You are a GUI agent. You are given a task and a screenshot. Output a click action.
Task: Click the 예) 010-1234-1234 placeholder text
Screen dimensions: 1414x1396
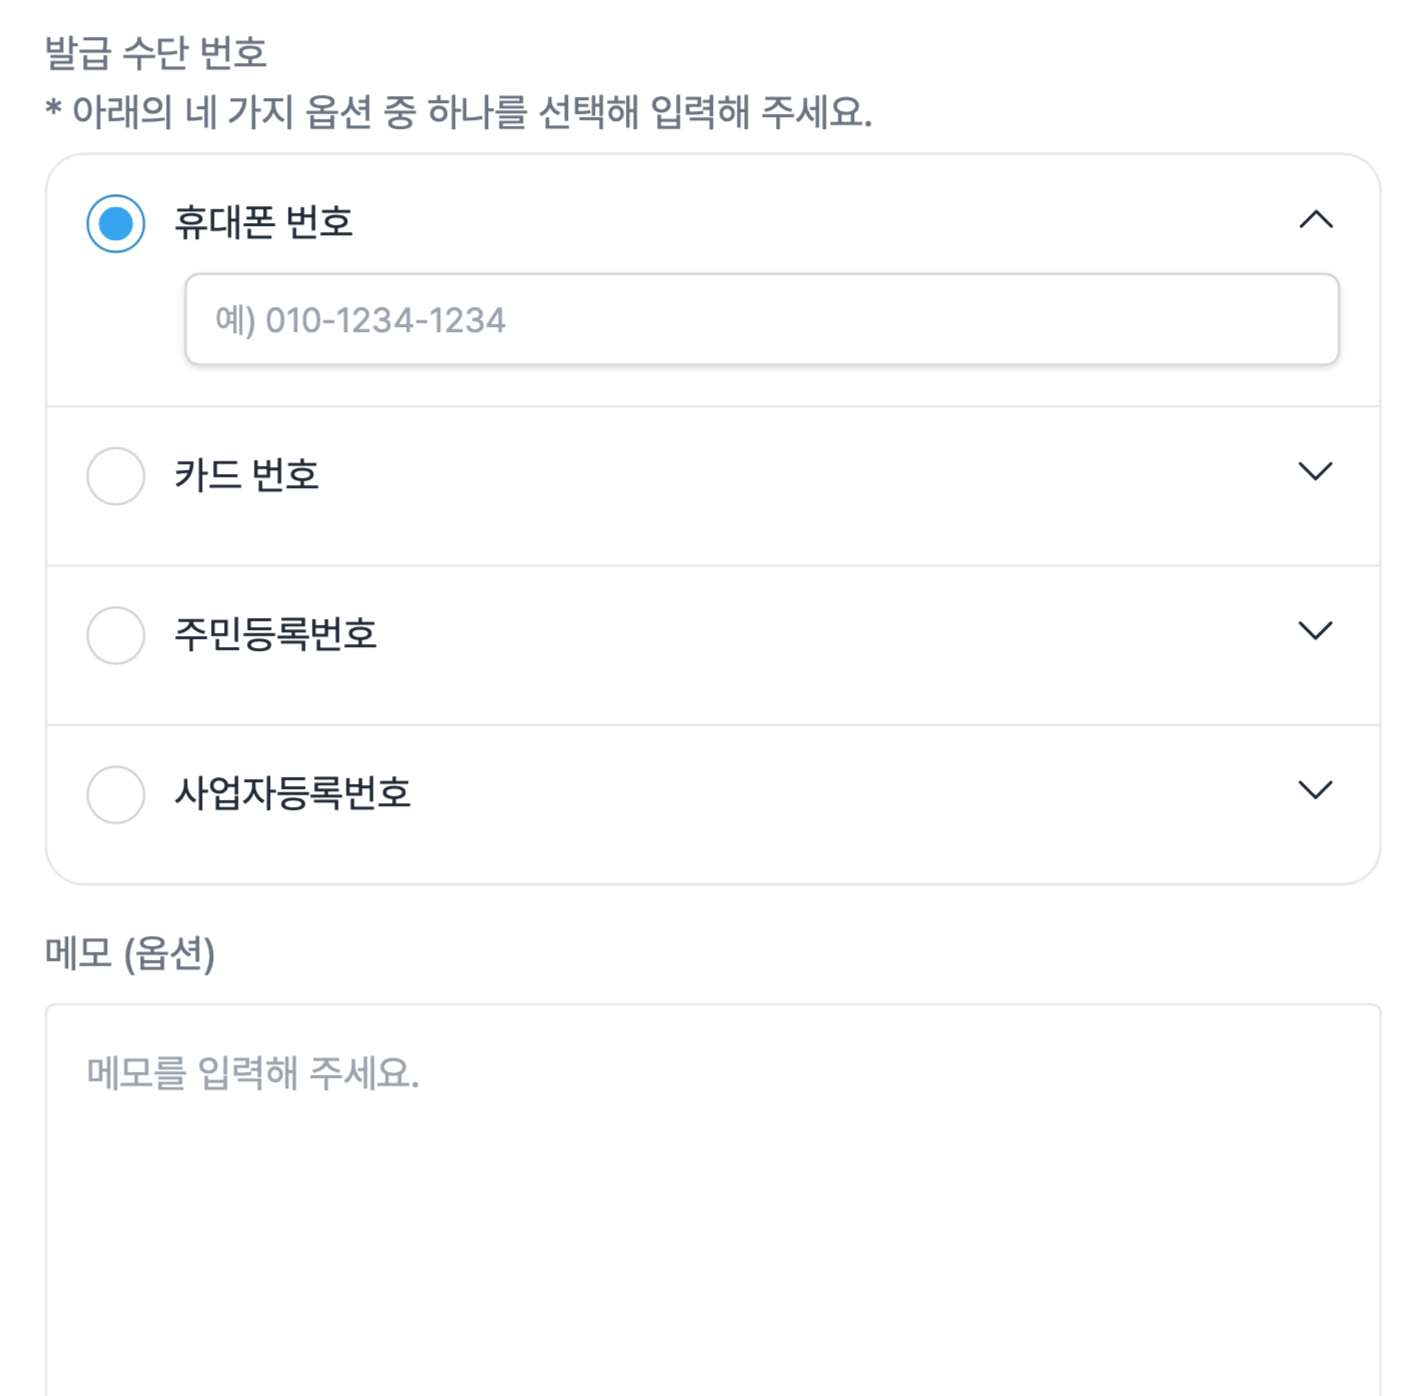pyautogui.click(x=360, y=320)
